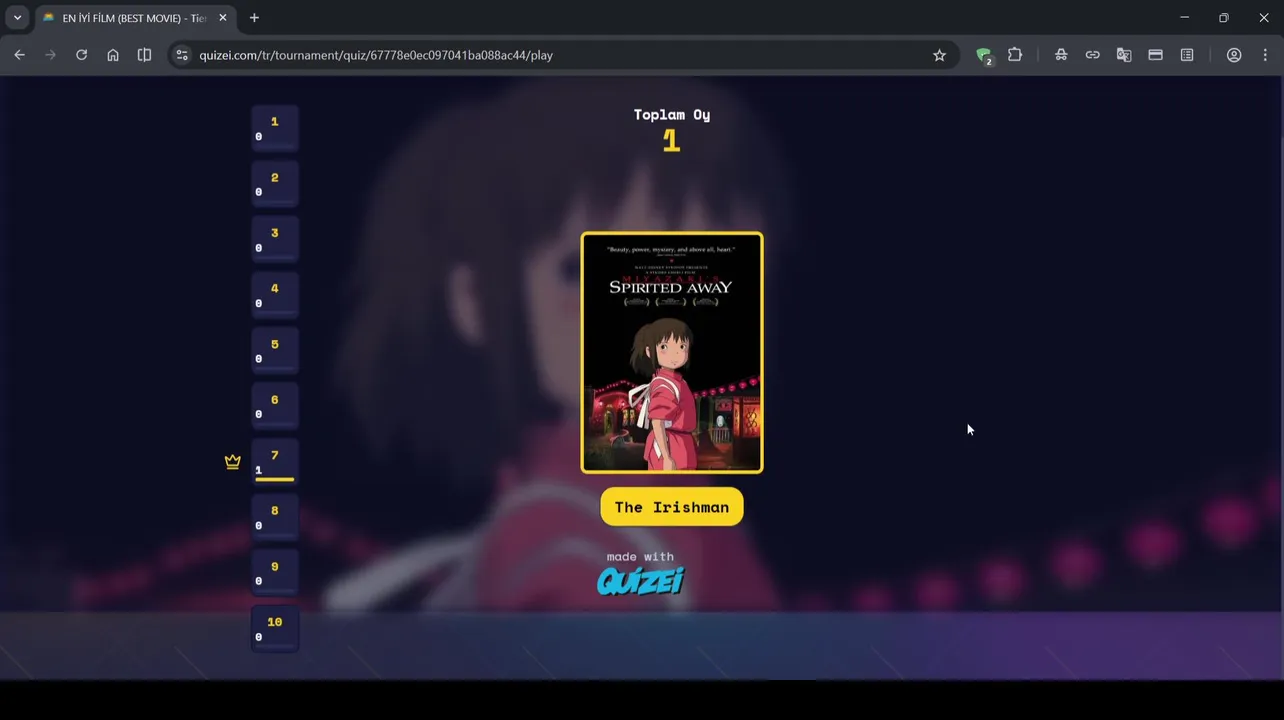Open the Quizei logo link
Image resolution: width=1284 pixels, height=720 pixels.
641,581
